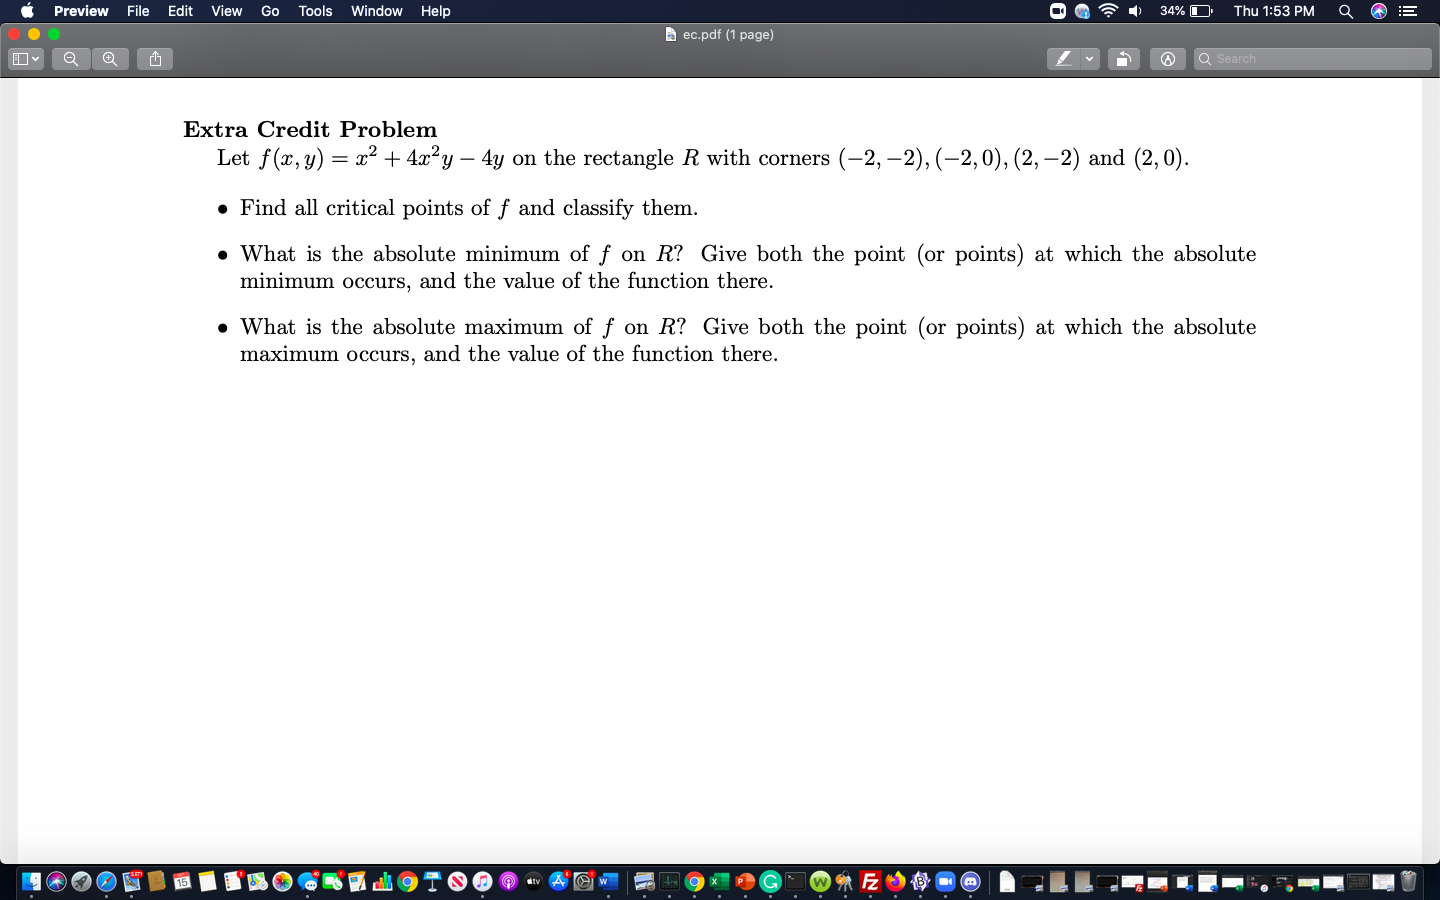1440x900 pixels.
Task: Toggle the Markup toolbar
Action: 1167,58
